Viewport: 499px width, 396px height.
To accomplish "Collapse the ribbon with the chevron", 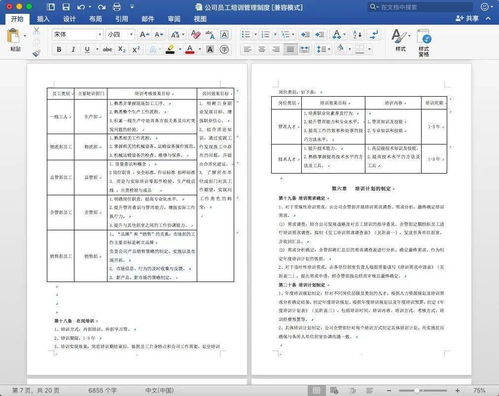I will (x=488, y=19).
